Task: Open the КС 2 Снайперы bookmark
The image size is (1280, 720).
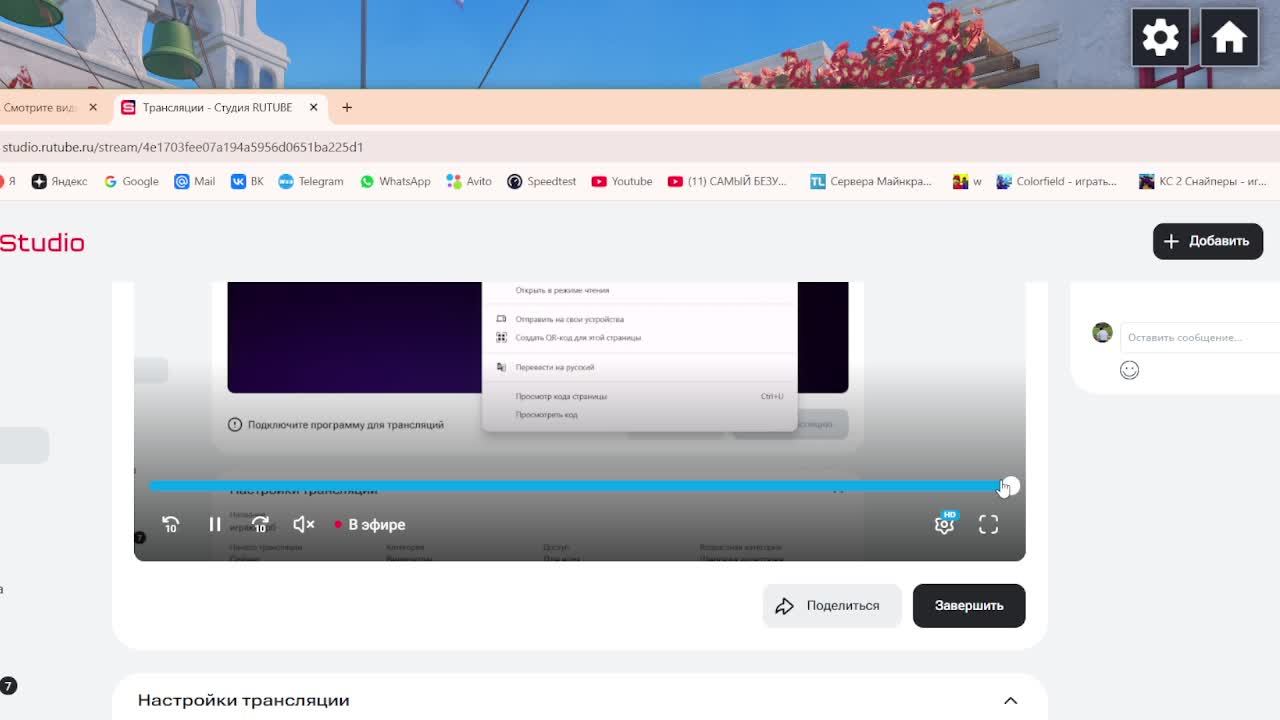Action: 1203,181
